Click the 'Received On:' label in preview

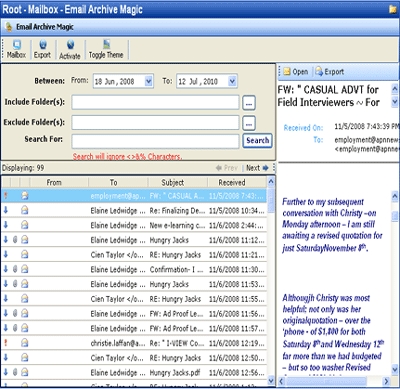[303, 128]
